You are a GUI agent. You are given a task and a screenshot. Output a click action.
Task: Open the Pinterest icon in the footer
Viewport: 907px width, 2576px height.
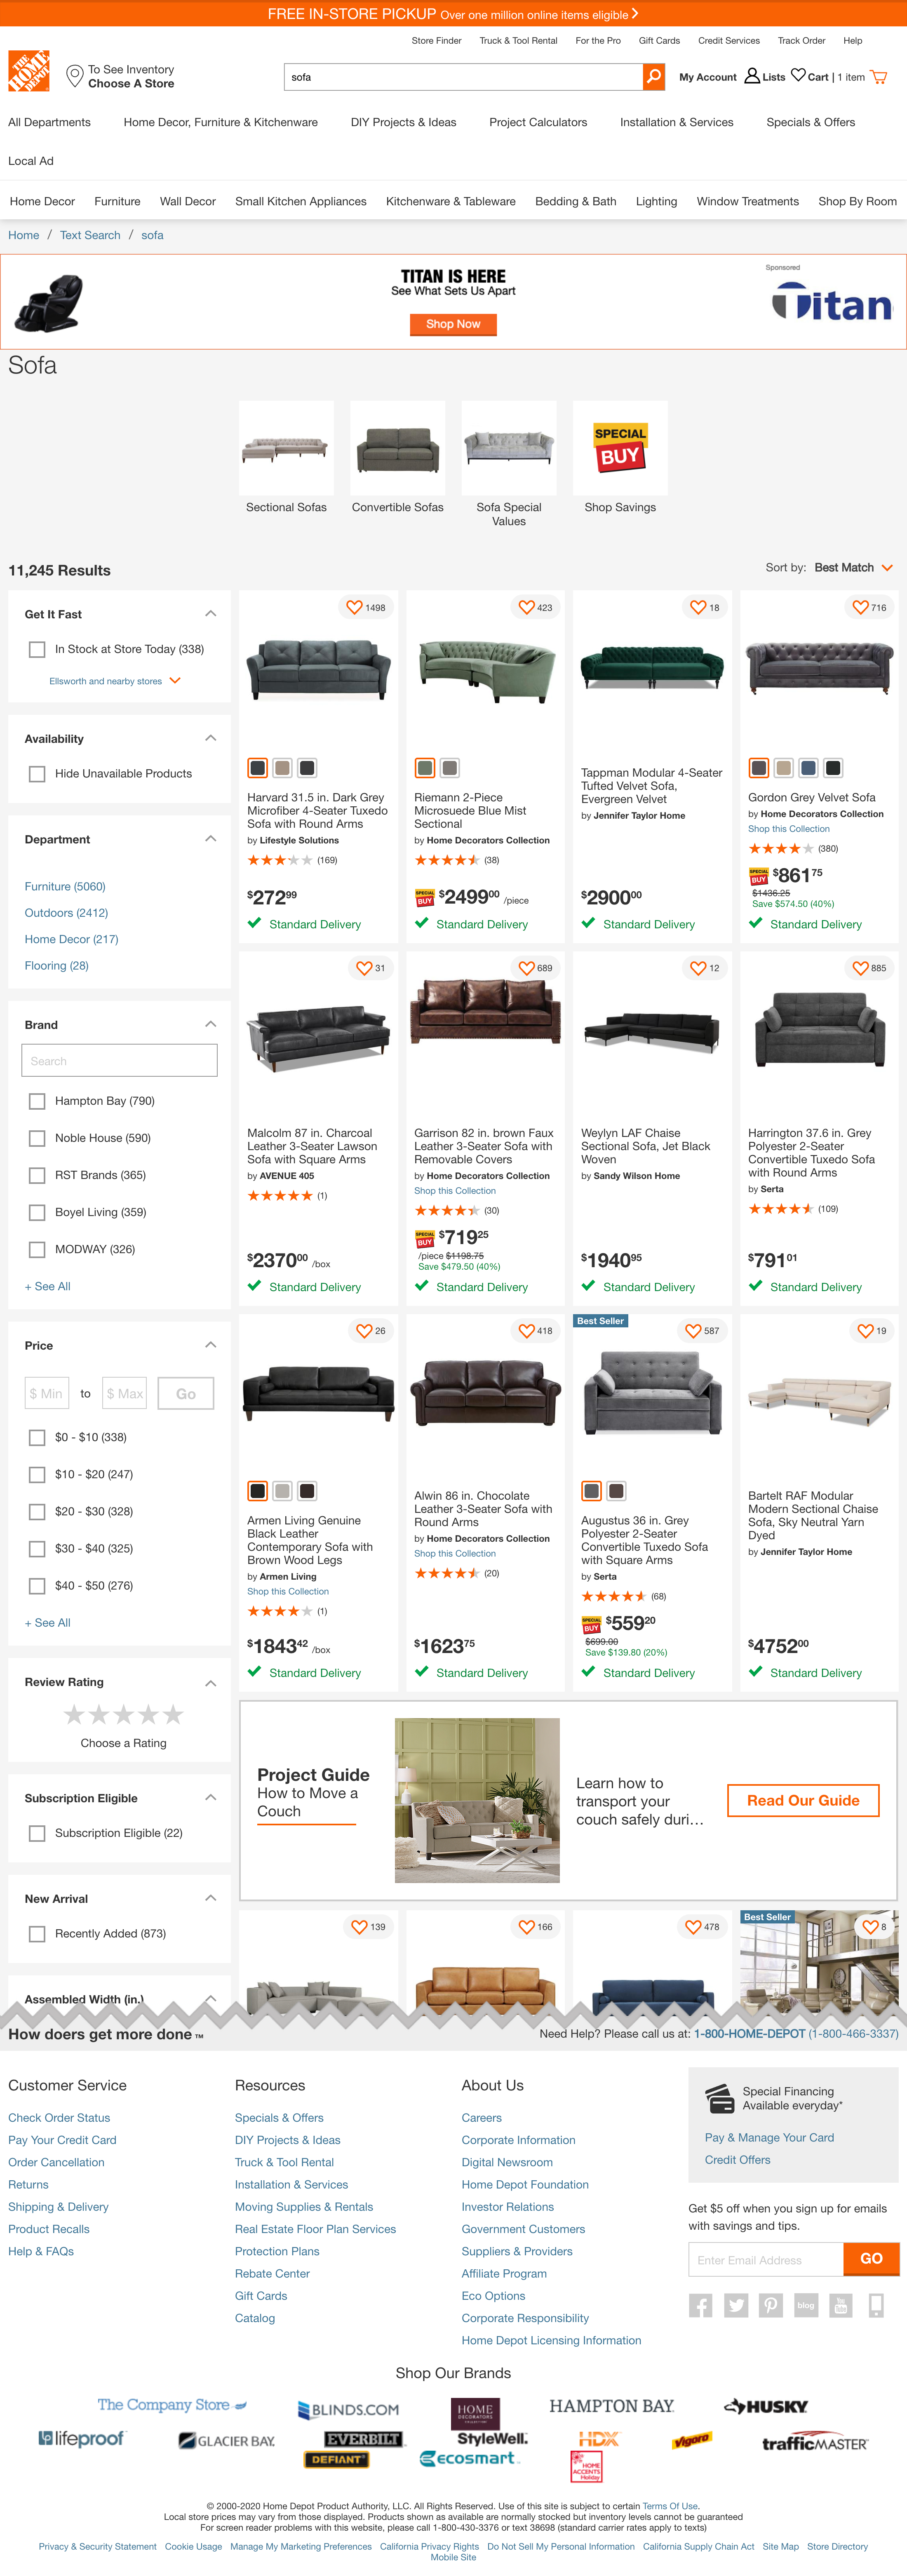771,2305
